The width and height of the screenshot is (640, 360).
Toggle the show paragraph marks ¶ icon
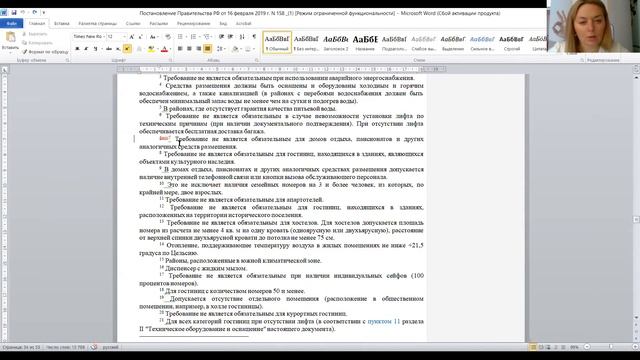tap(254, 37)
